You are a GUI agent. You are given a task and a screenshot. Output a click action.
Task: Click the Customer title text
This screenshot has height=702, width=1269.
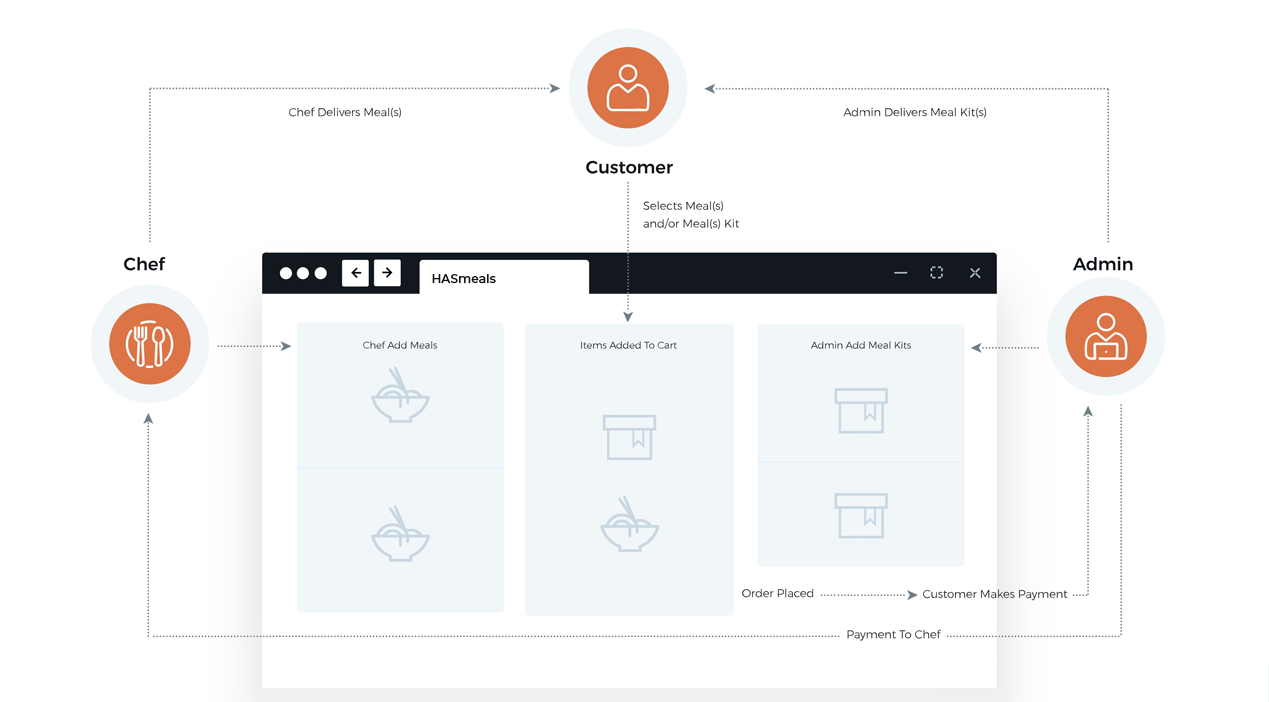click(629, 167)
